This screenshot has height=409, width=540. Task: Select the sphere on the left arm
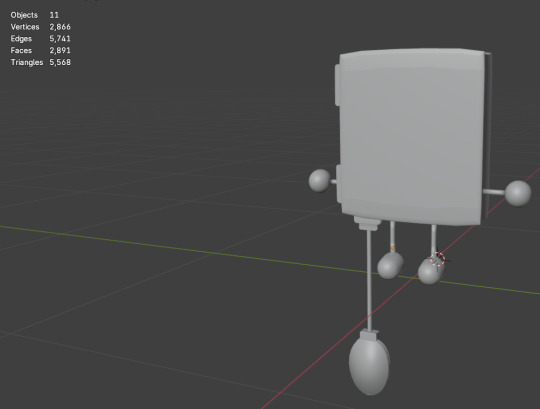pos(320,180)
